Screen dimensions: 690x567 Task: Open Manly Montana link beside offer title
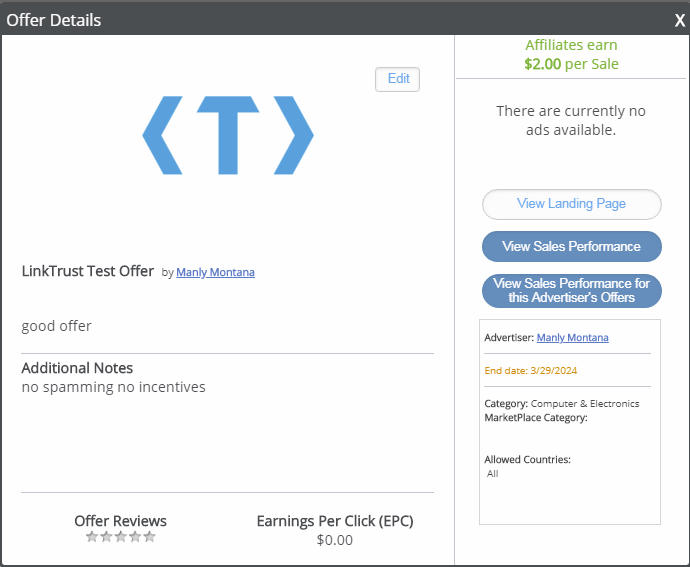click(215, 272)
